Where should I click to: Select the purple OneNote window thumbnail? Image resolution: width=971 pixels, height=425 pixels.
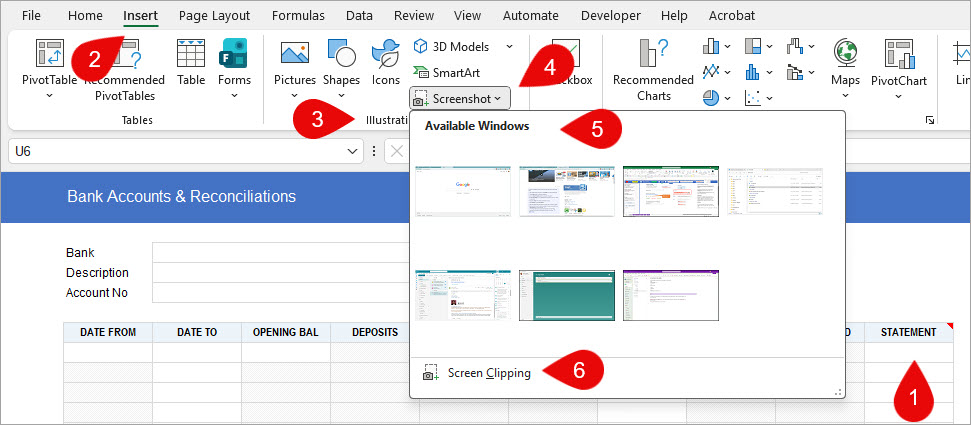[670, 294]
